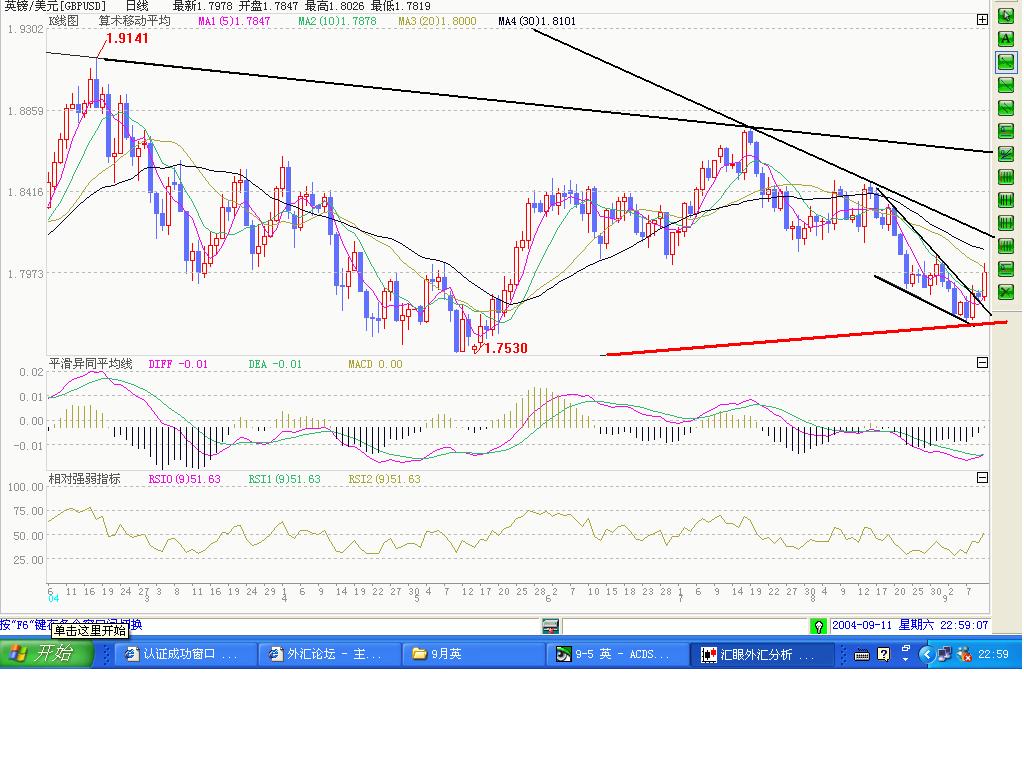1024x768 pixels.
Task: Select the 'A' text annotation tool
Action: 1006,39
